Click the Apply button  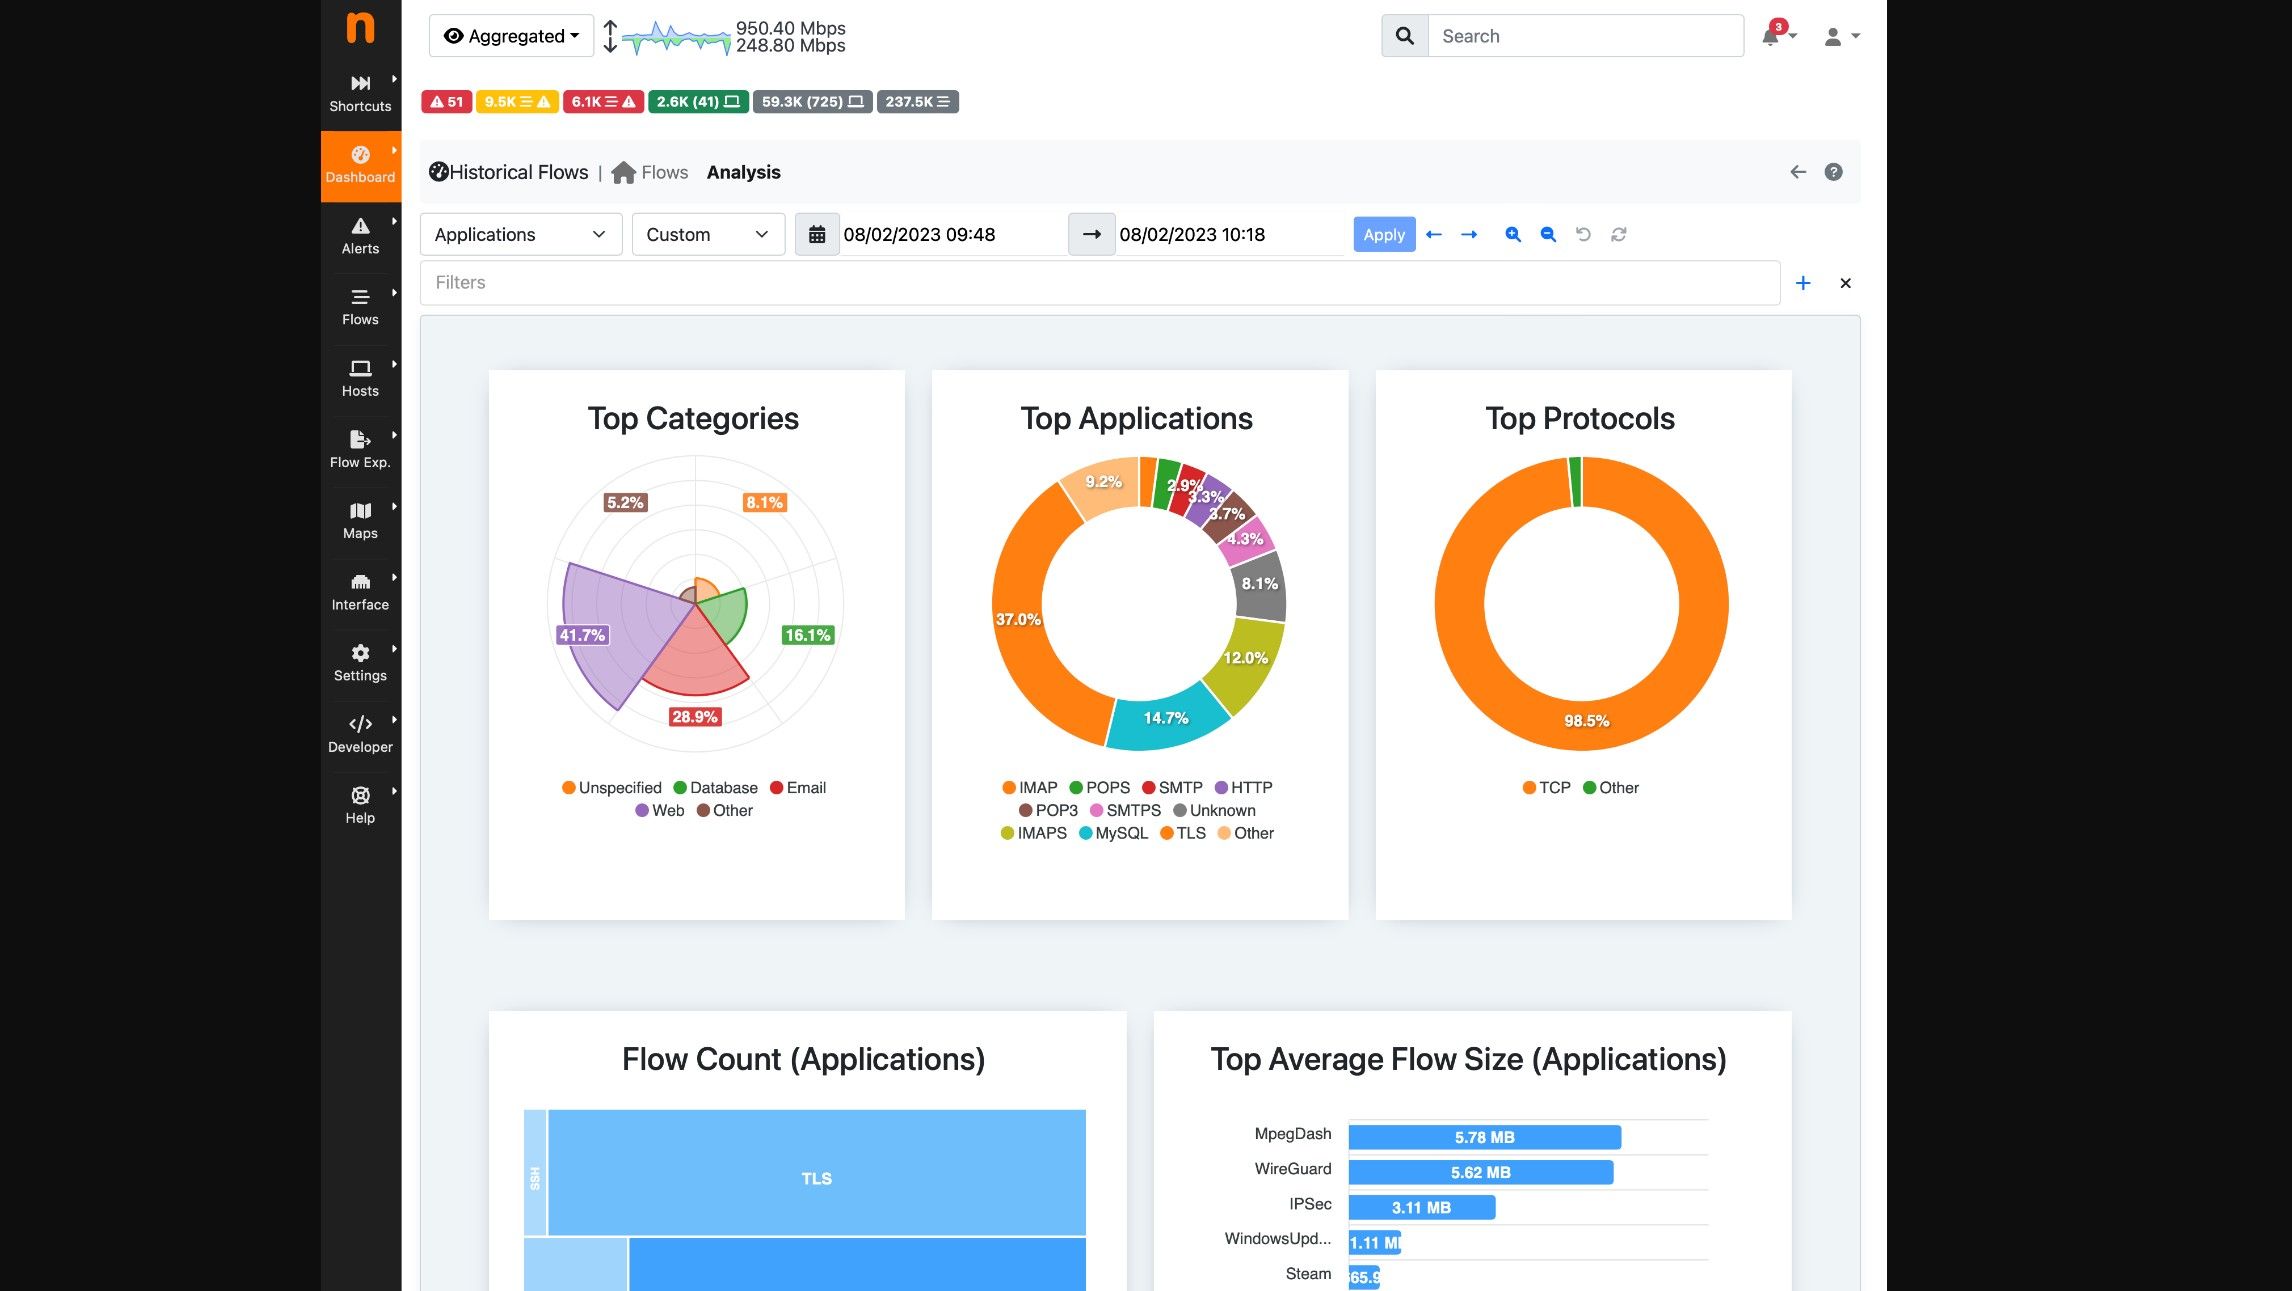(x=1381, y=233)
